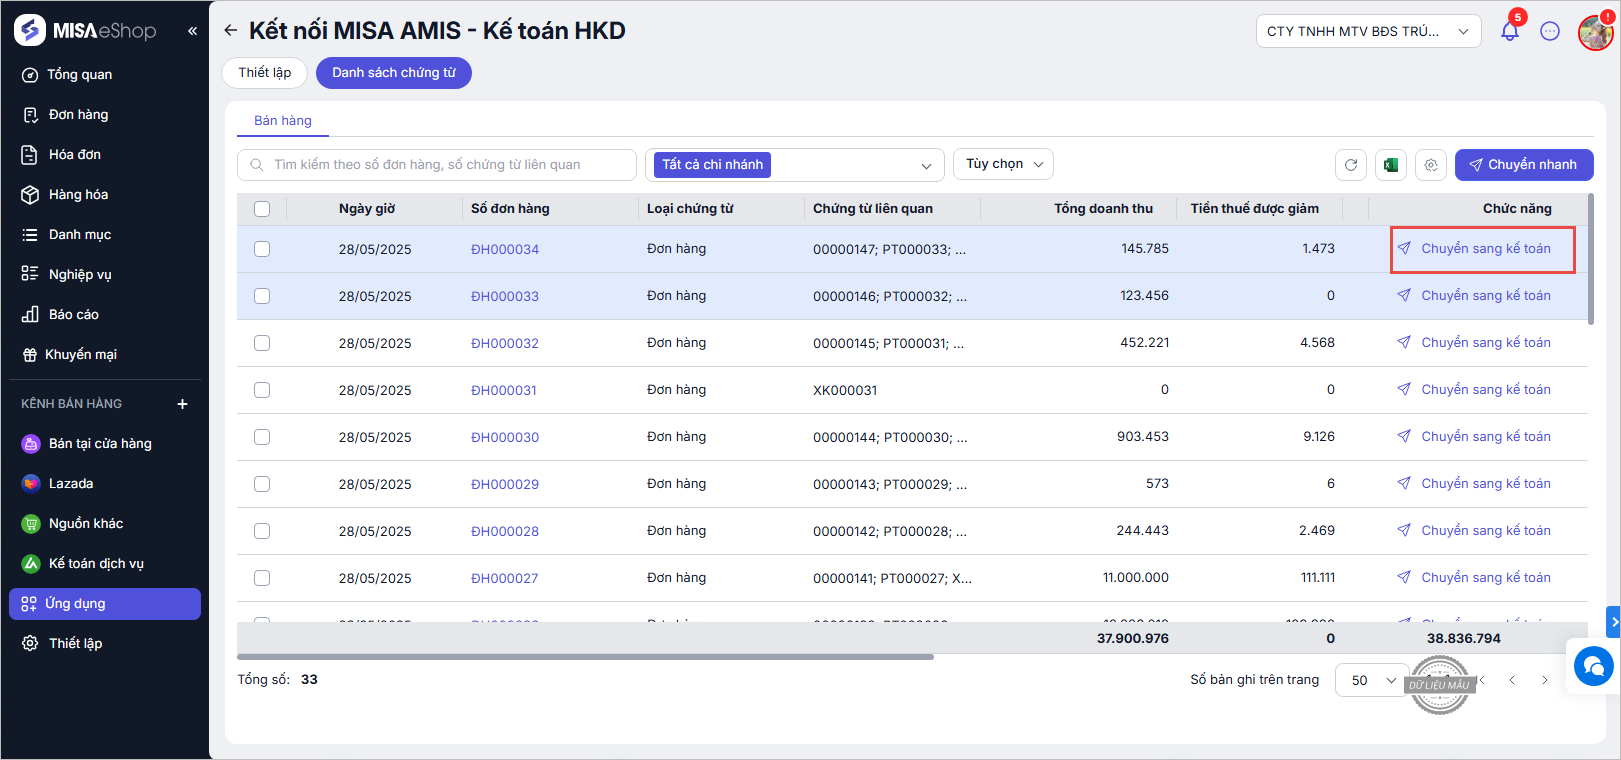Click the paper-plane icon in ĐH000032 row
Screen dimensions: 1621x760
pyautogui.click(x=1404, y=342)
